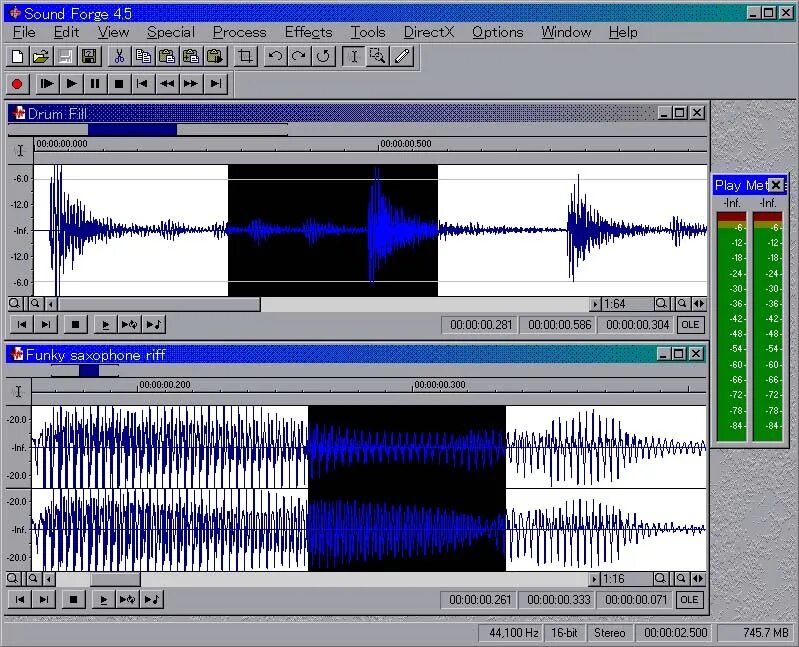The width and height of the screenshot is (799, 647).
Task: Open the Effects menu
Action: 308,33
